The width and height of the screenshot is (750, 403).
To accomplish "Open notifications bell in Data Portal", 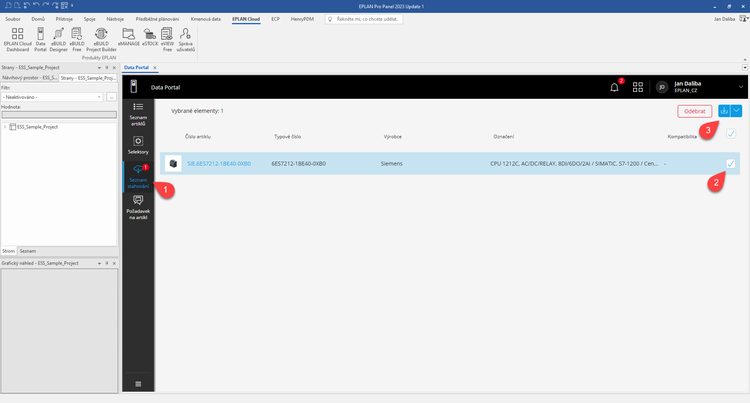I will (x=614, y=87).
